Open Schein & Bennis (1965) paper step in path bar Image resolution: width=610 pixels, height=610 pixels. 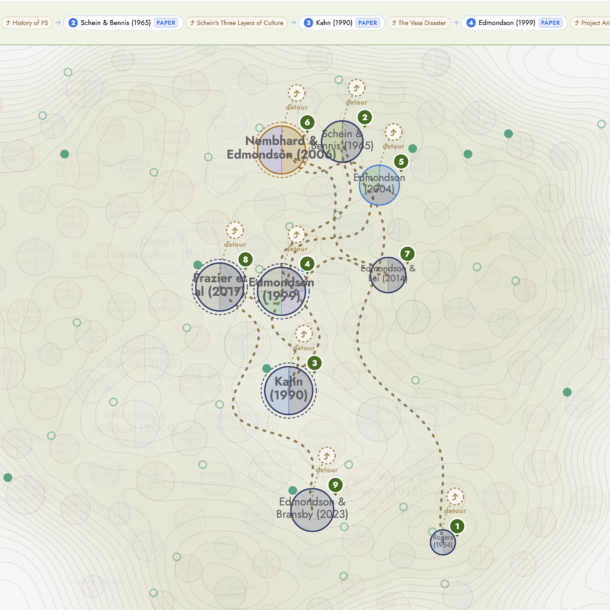click(x=123, y=23)
